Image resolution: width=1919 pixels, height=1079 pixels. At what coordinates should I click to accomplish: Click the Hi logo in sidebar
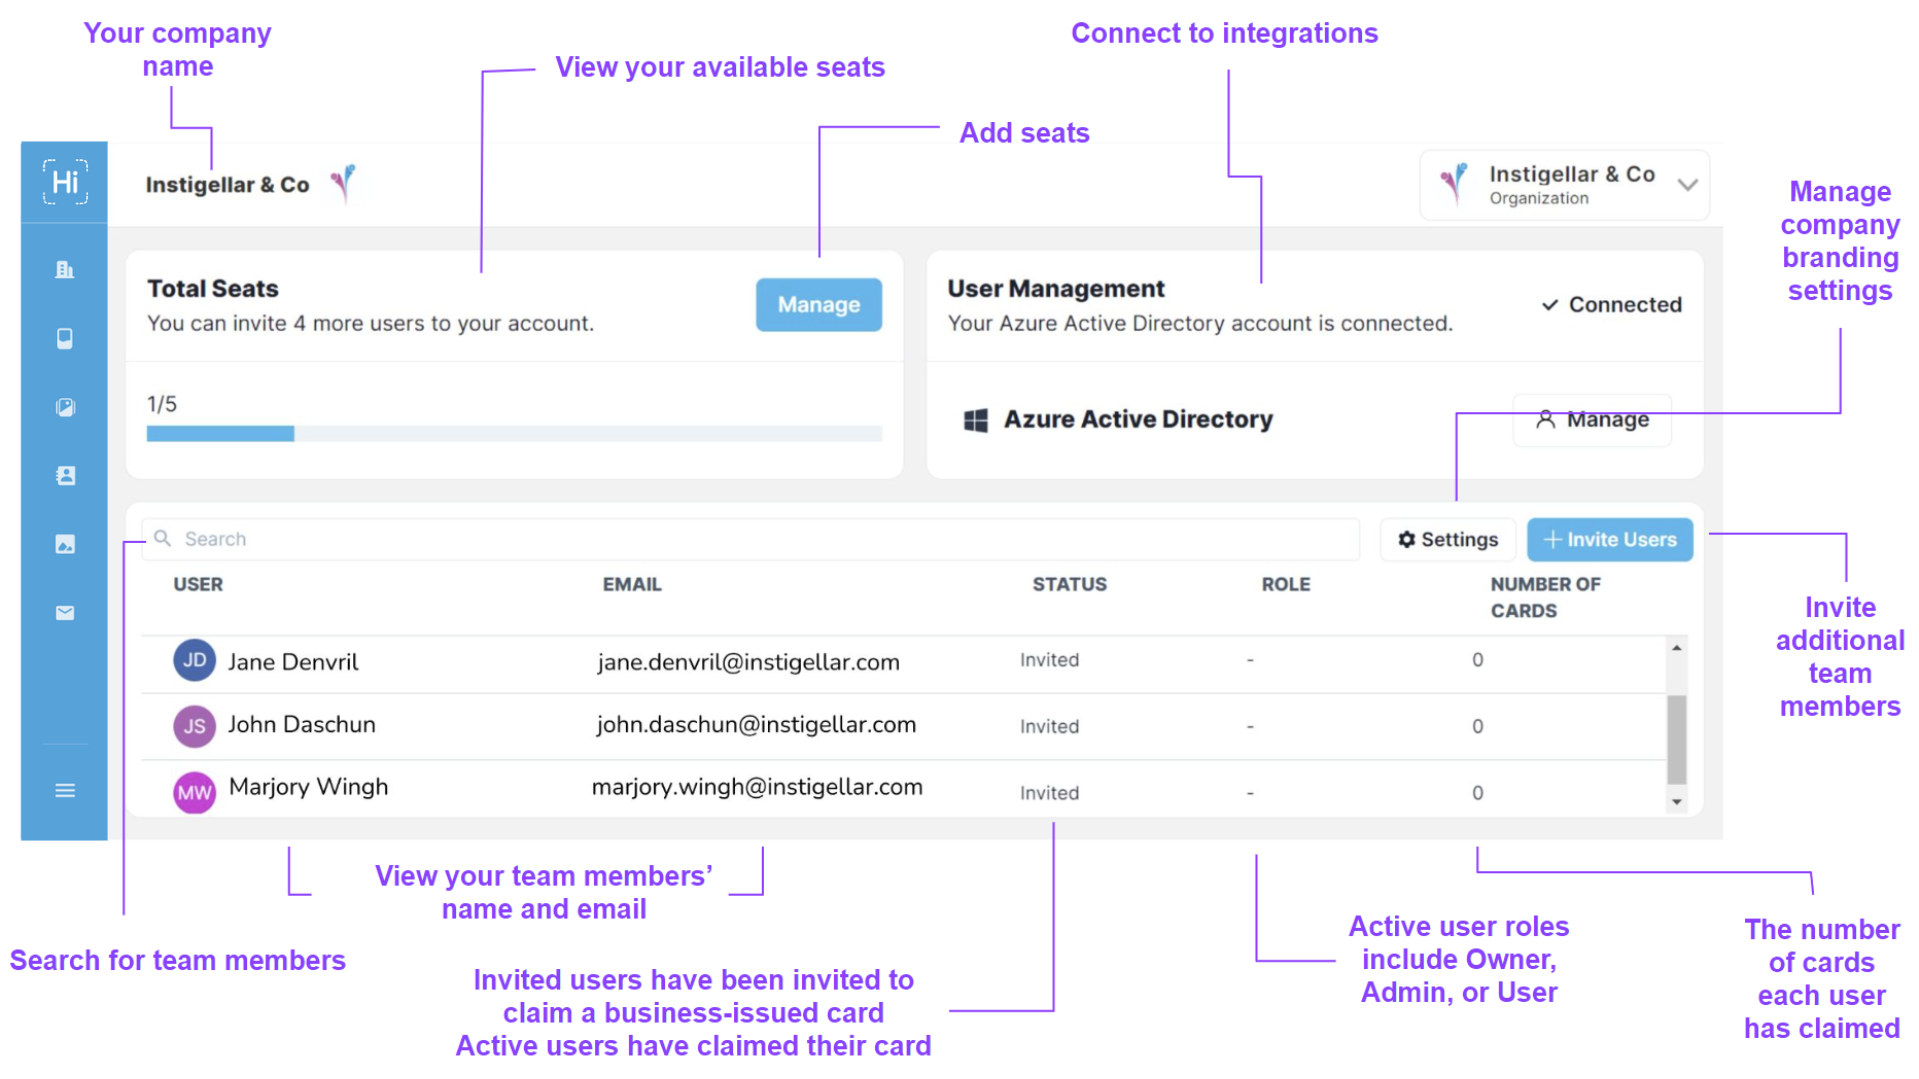coord(65,182)
